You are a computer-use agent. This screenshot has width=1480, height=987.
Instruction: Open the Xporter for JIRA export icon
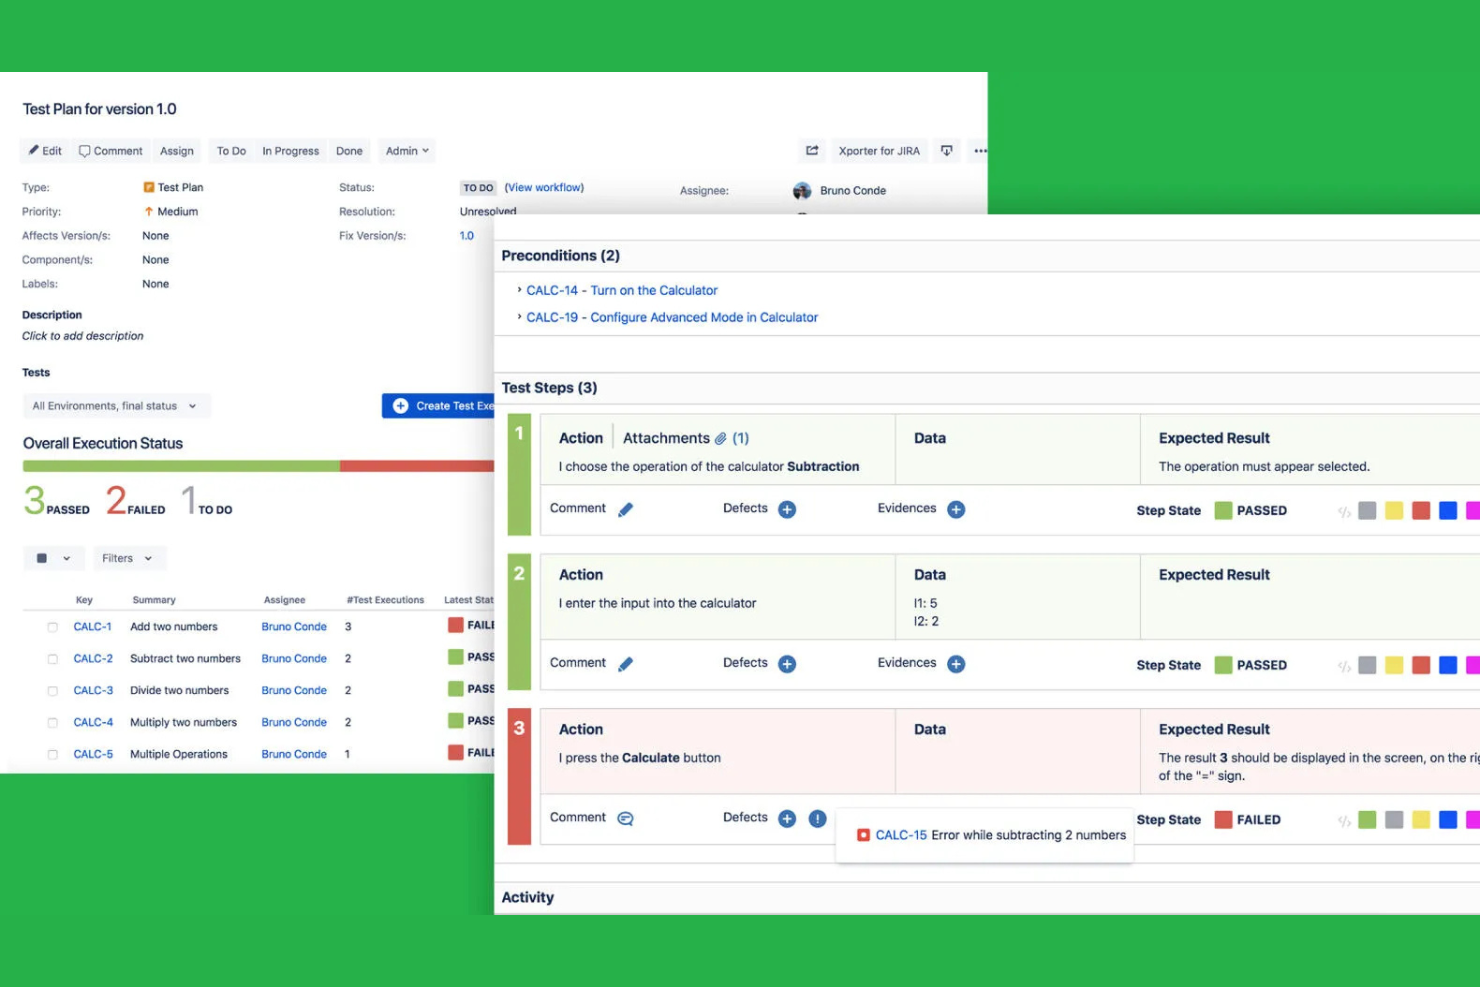tap(878, 150)
